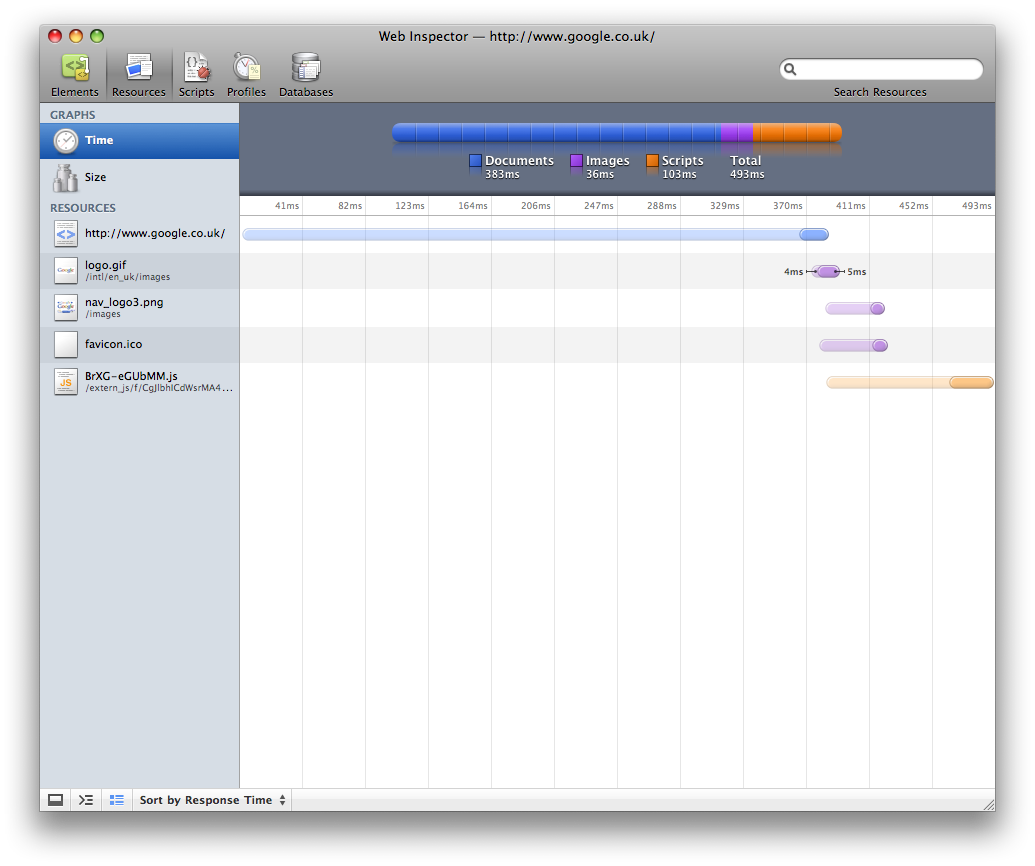
Task: Select the http://www.google.co.uk/ resource
Action: tap(154, 234)
